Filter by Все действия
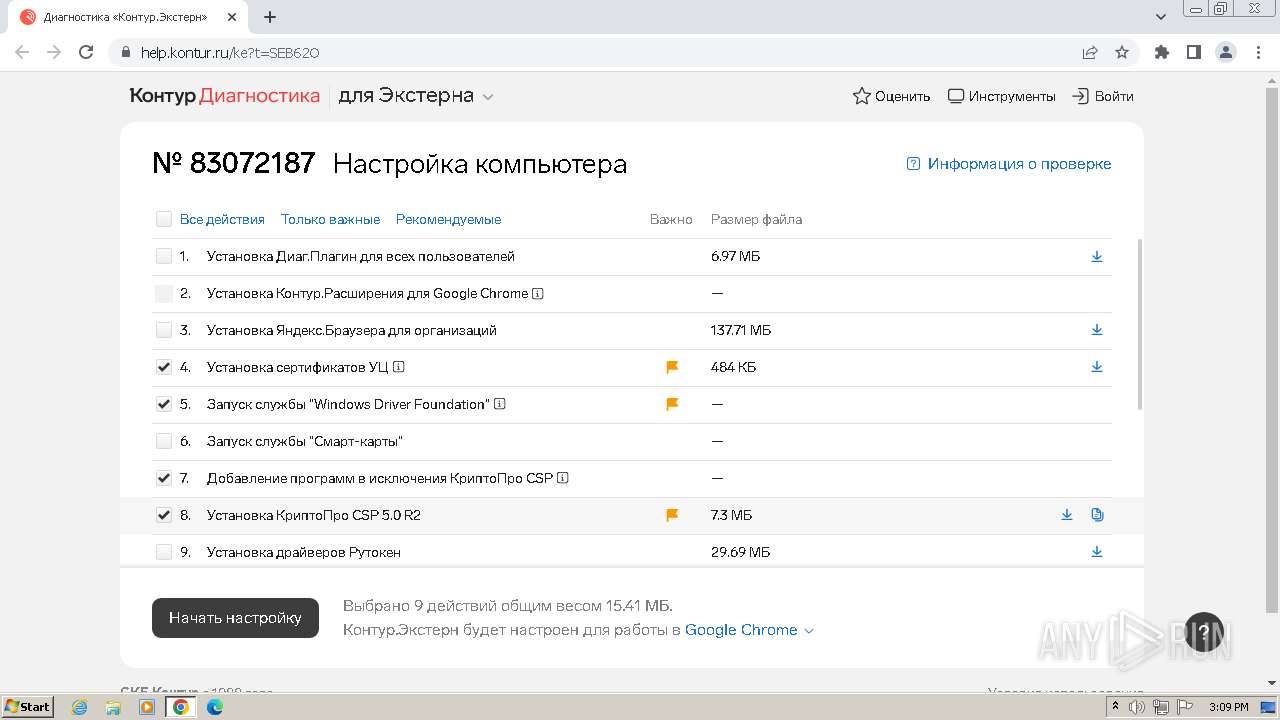This screenshot has height=720, width=1280. 222,219
